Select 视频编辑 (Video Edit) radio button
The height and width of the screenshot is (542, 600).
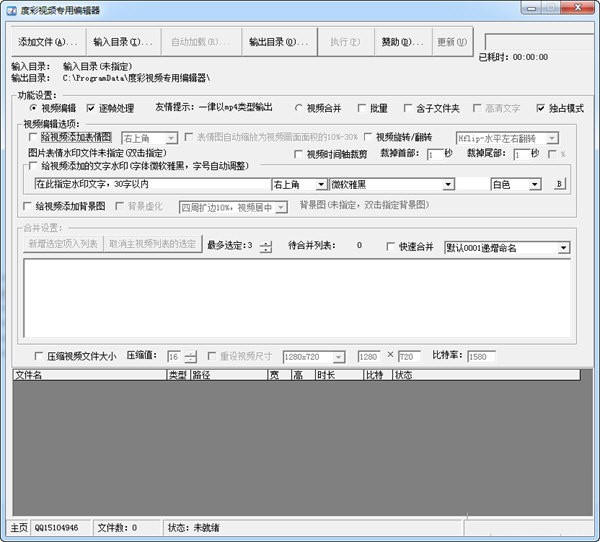(33, 108)
